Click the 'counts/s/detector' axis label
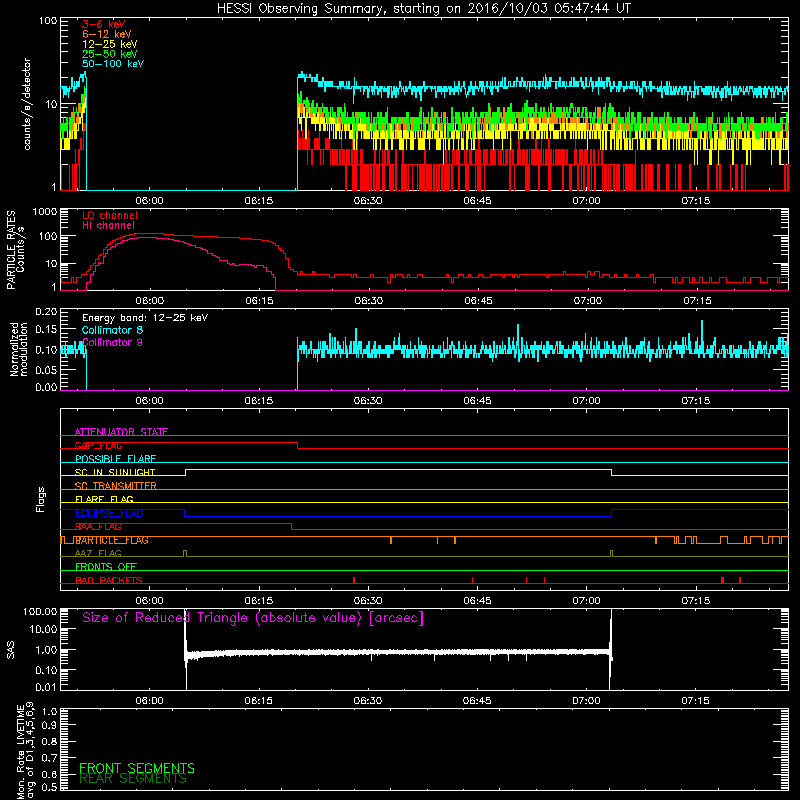This screenshot has width=800, height=800. 27,104
